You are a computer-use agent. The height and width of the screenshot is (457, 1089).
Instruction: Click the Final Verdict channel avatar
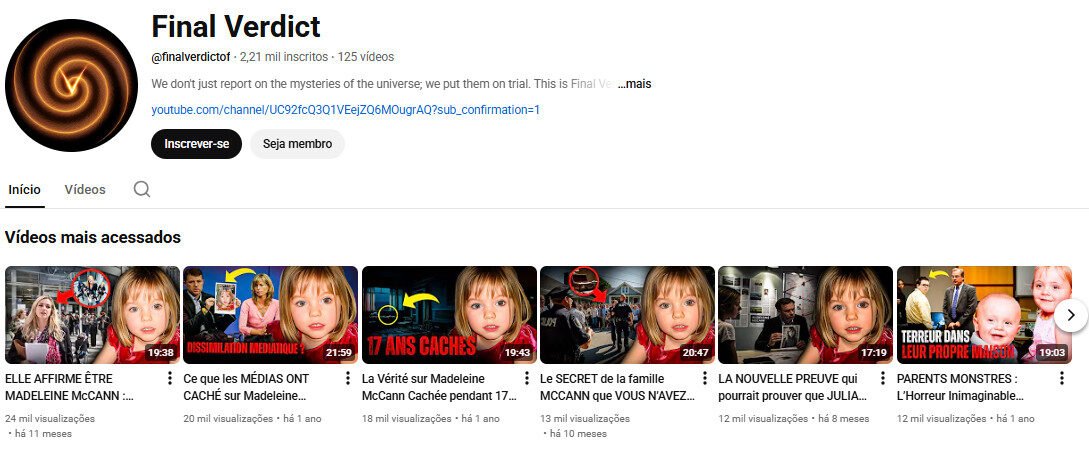tap(71, 85)
